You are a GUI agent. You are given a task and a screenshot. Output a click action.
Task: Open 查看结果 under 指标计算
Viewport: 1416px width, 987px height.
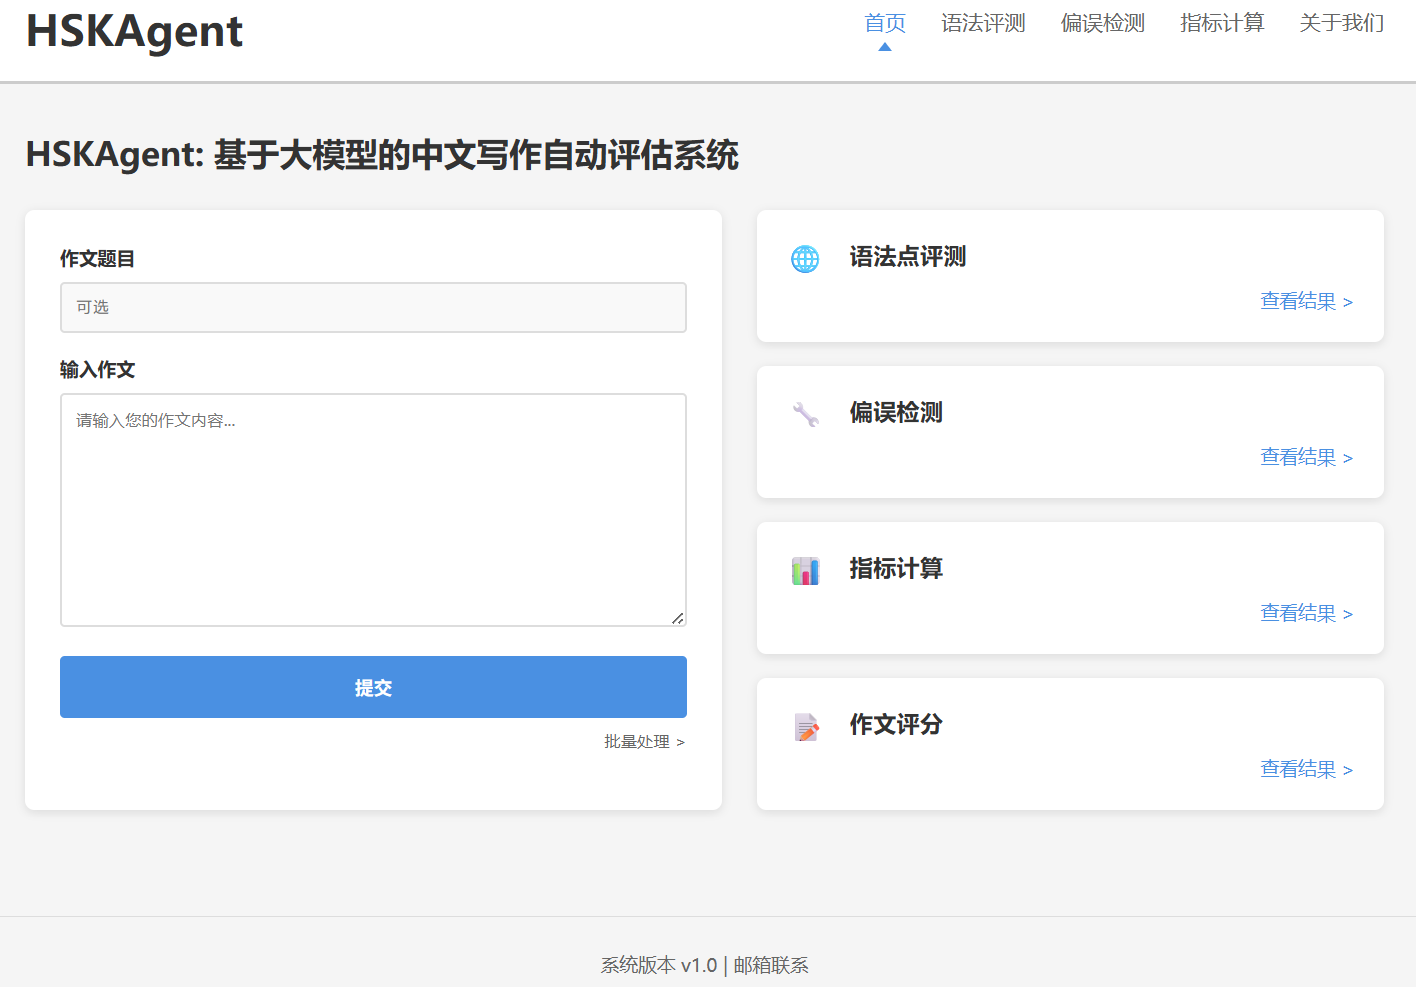tap(1306, 614)
